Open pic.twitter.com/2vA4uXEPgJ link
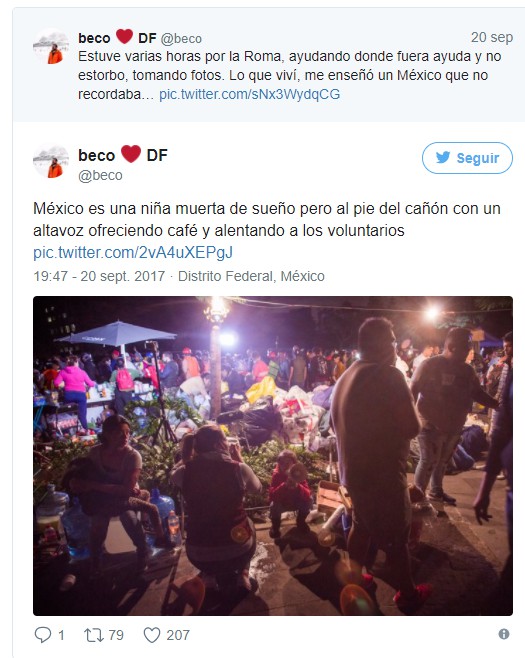This screenshot has height=658, width=525. pos(133,252)
